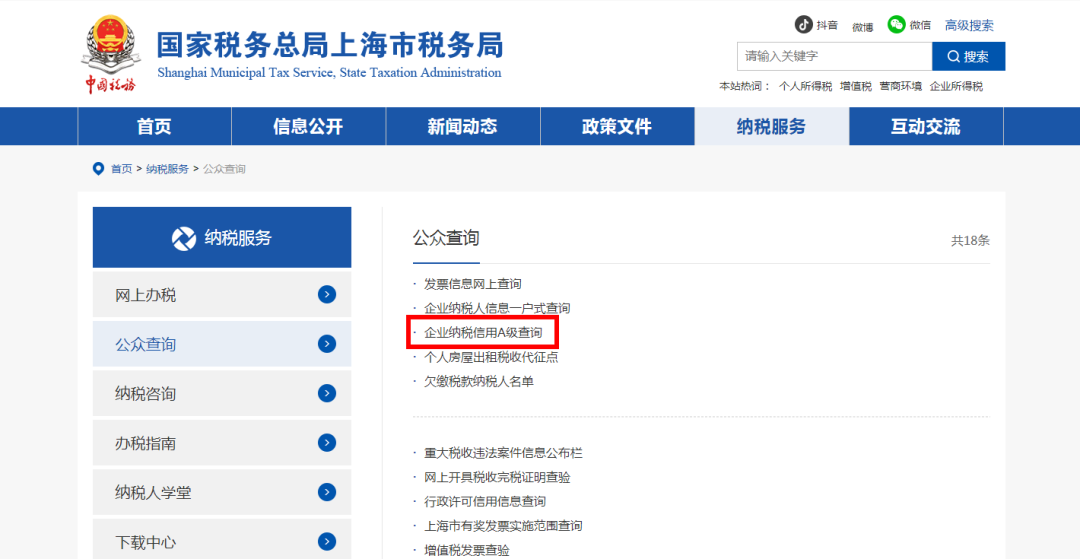Open 个人房屋出租税收代征点 link
Viewport: 1080px width, 559px height.
491,357
